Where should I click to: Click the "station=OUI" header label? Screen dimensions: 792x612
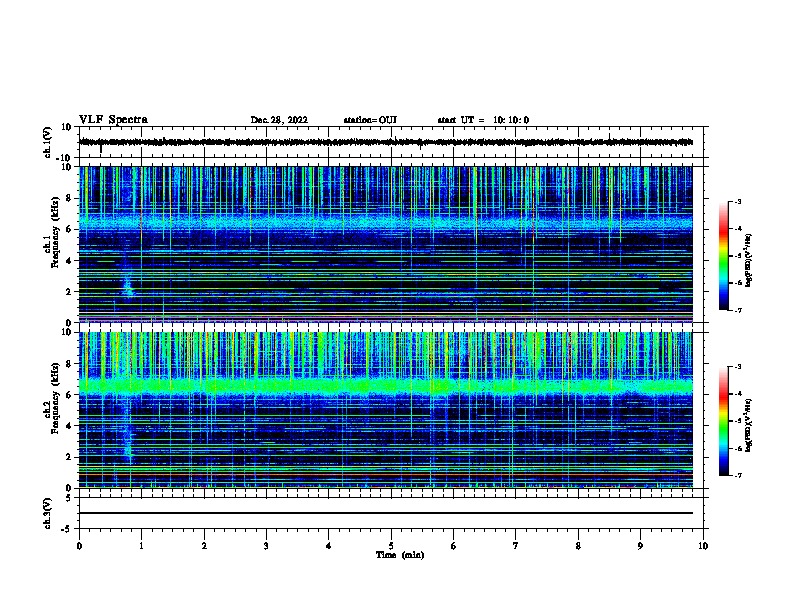pyautogui.click(x=370, y=120)
